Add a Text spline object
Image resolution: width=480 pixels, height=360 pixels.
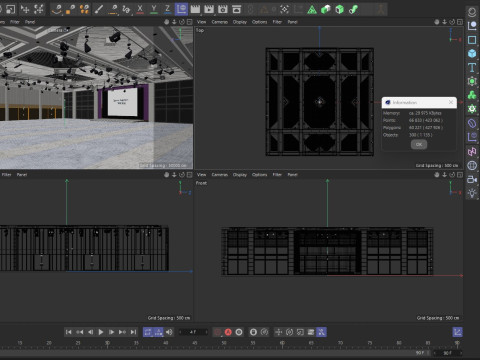[x=472, y=67]
